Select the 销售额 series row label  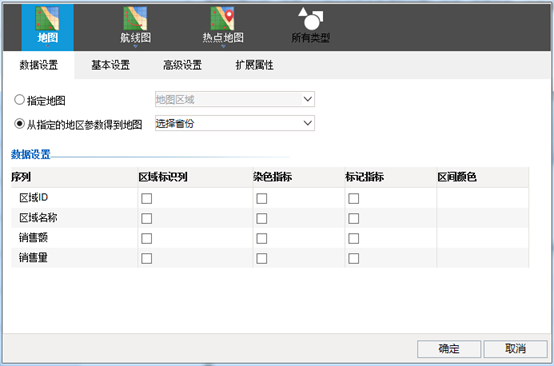[x=33, y=238]
